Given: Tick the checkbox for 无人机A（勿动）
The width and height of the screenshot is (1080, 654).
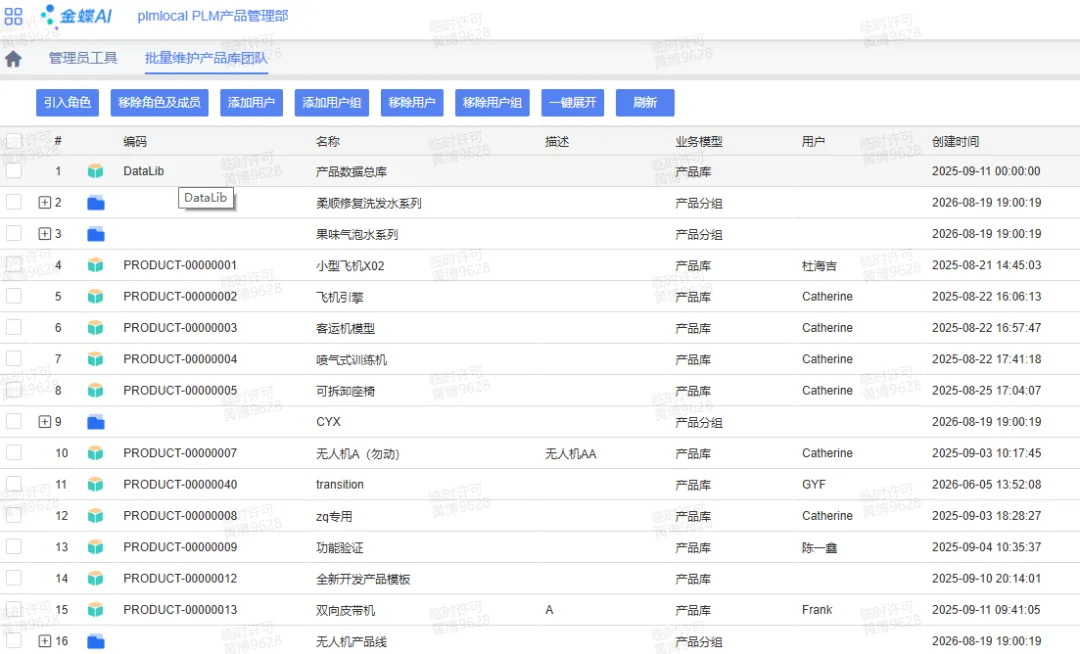Looking at the screenshot, I should (14, 452).
